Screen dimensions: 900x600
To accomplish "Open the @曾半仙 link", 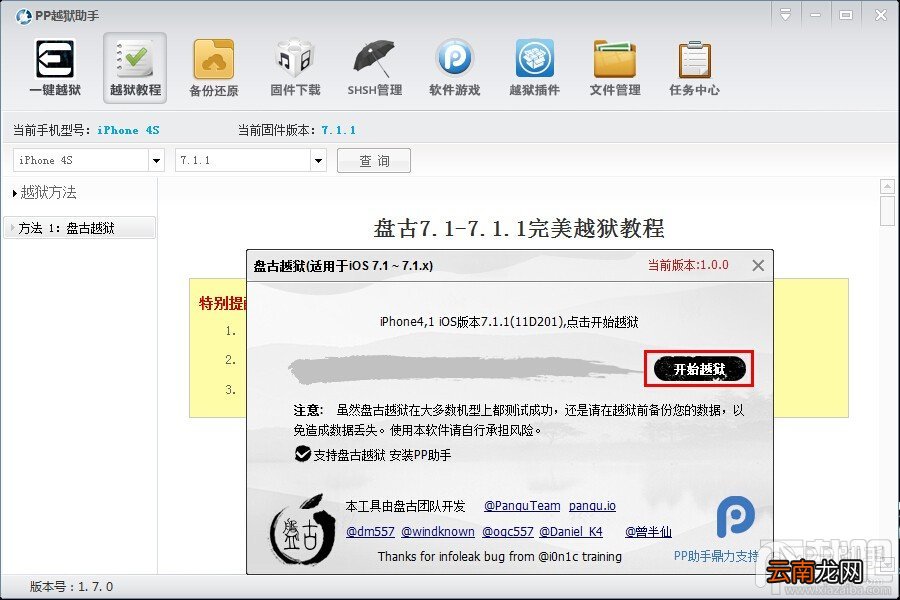I will pyautogui.click(x=649, y=532).
